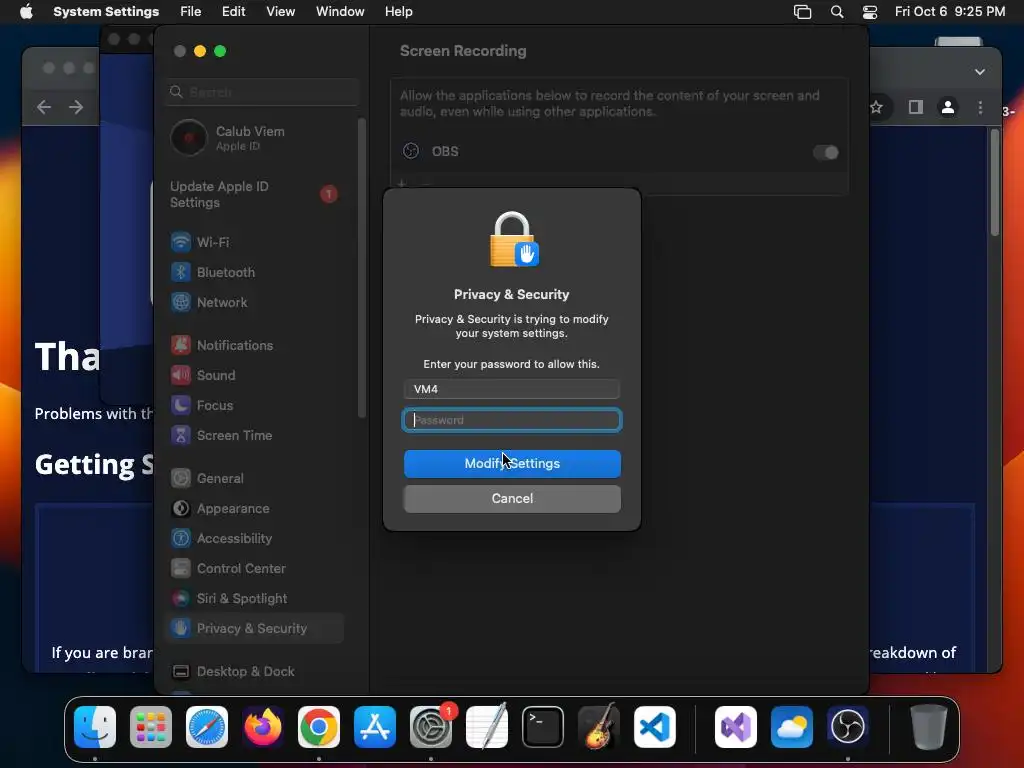Launch Firefox from the Dock

point(263,727)
